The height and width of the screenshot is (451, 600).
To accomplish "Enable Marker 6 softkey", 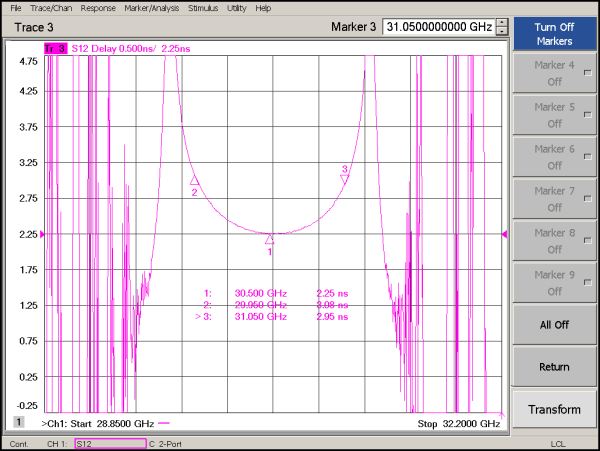I will [554, 156].
